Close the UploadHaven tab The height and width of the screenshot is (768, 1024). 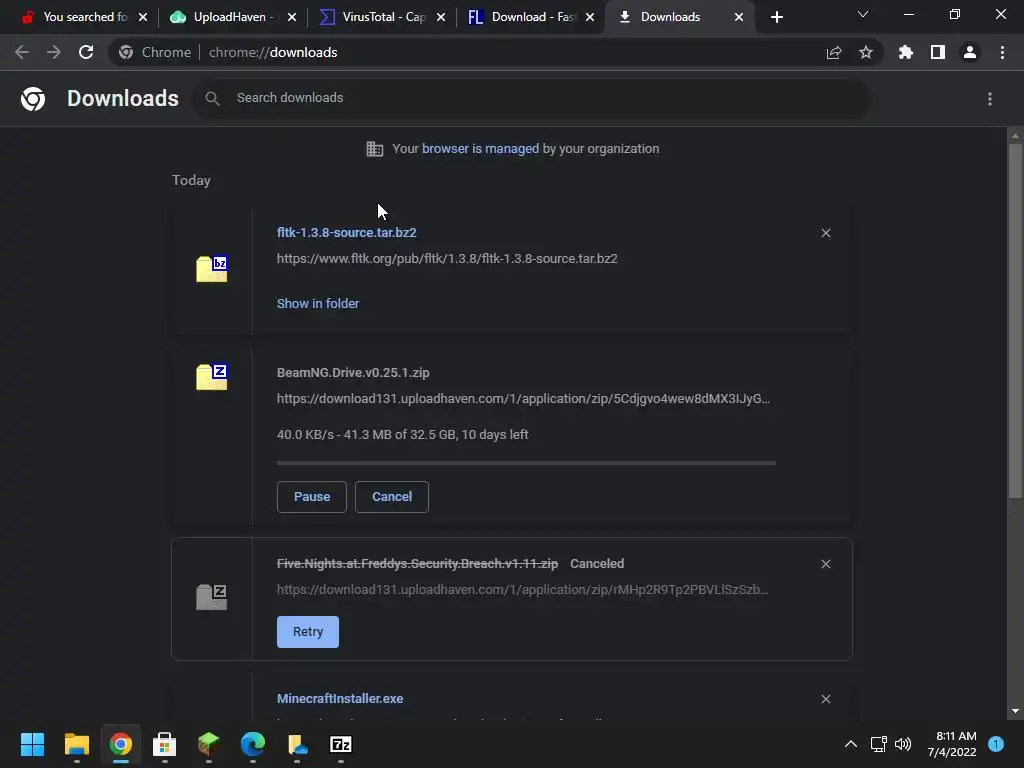292,17
